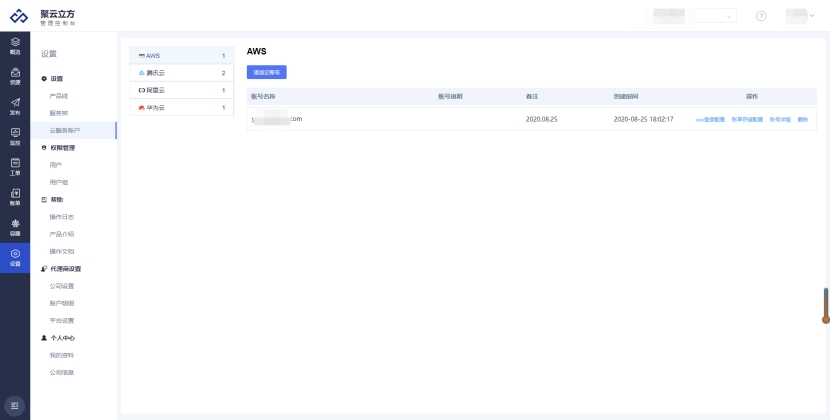Select 腾讯云 in cloud provider list
Screen dimensions: 830x420
tap(182, 73)
